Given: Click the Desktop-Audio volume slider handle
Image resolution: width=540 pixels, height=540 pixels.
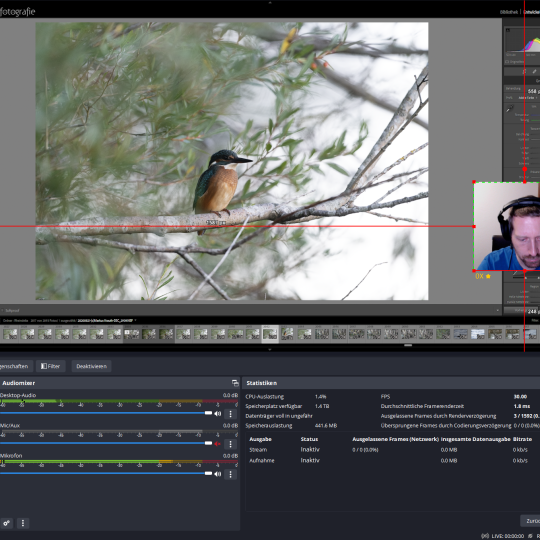Looking at the screenshot, I should tap(208, 413).
